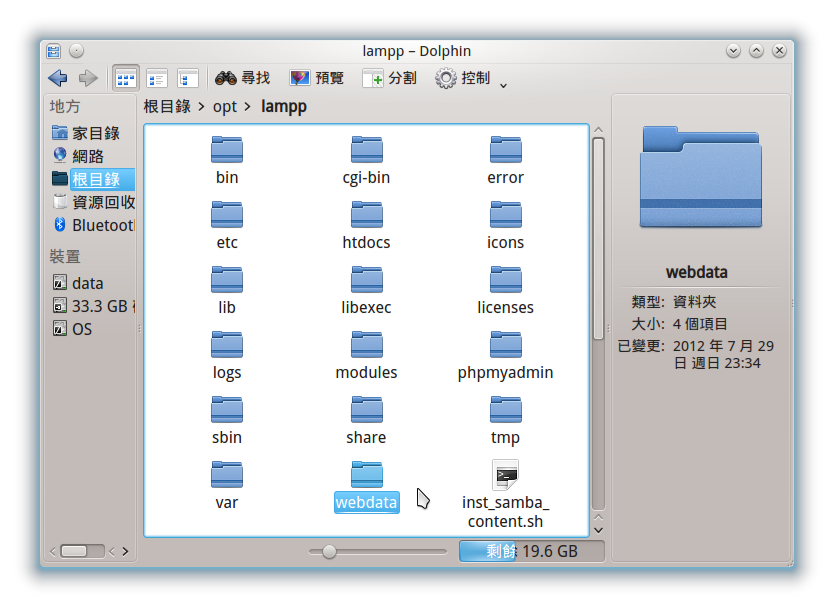
Task: Click lampp in the breadcrumb path
Action: tap(283, 107)
